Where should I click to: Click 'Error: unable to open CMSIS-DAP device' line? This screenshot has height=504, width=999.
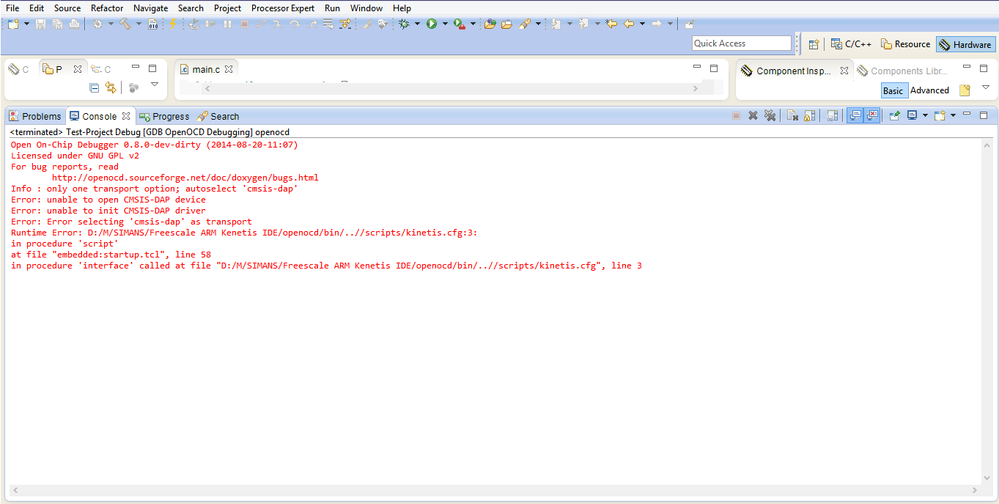(108, 199)
